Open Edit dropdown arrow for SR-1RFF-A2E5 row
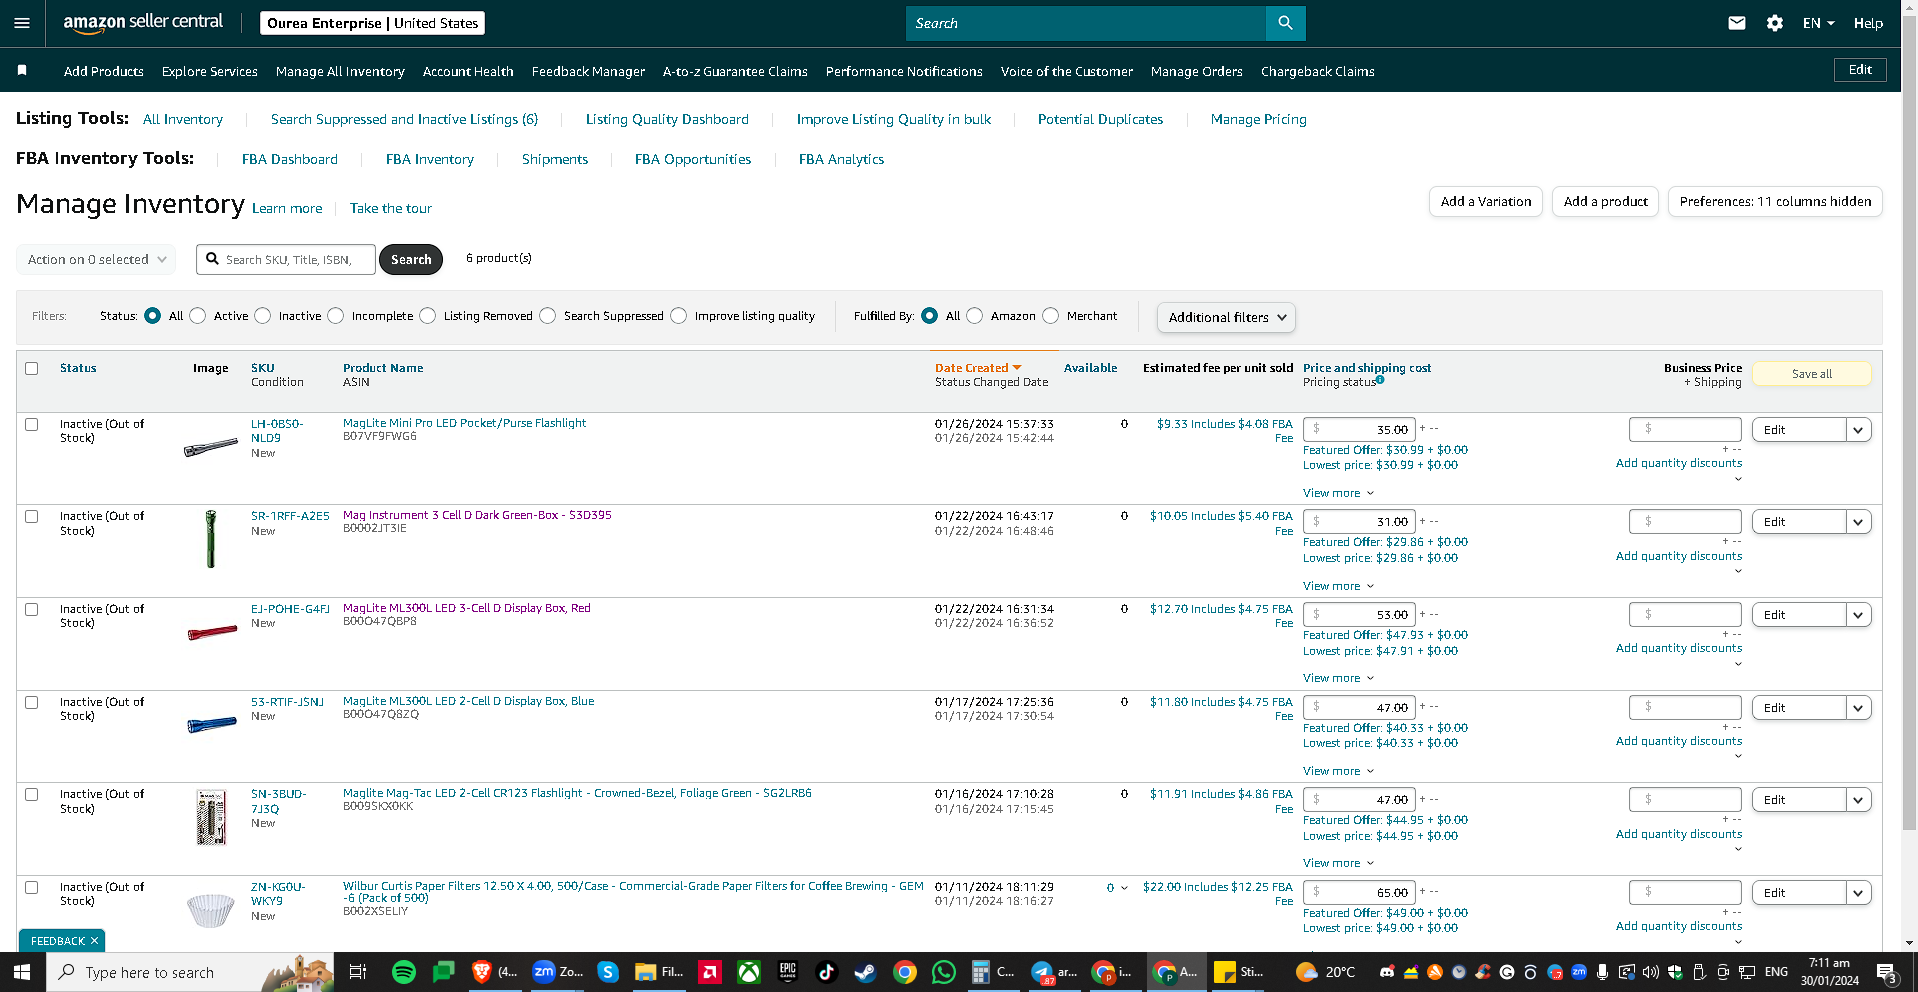Viewport: 1918px width, 992px height. click(1858, 522)
